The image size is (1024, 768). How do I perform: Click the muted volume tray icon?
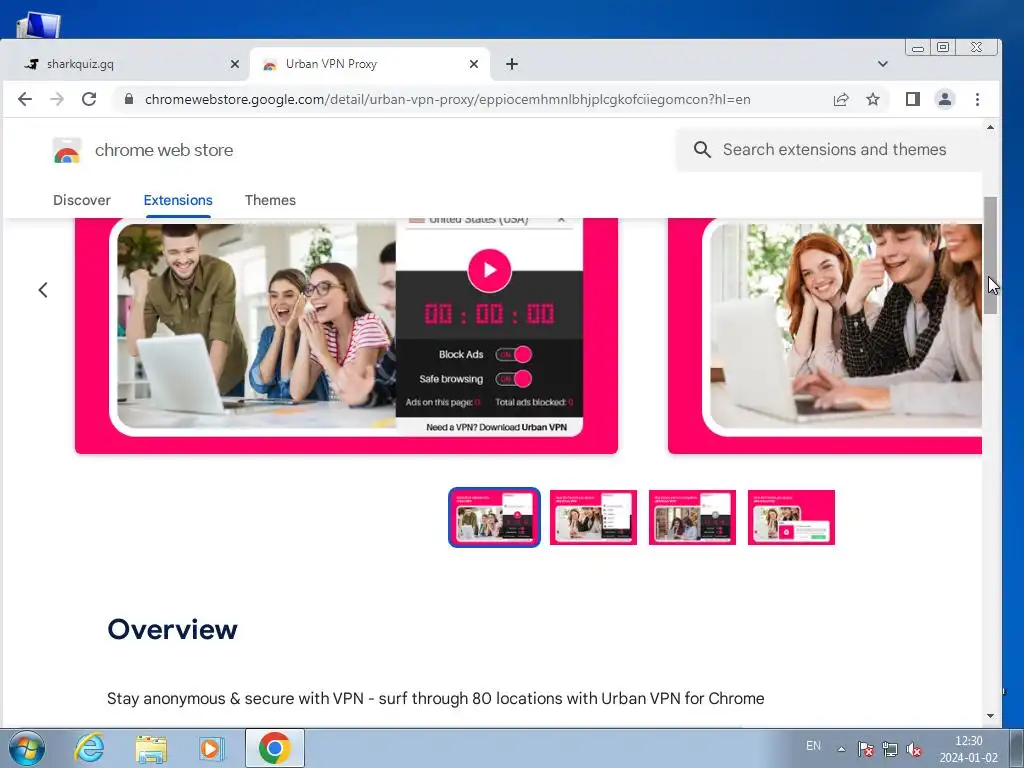click(x=914, y=749)
